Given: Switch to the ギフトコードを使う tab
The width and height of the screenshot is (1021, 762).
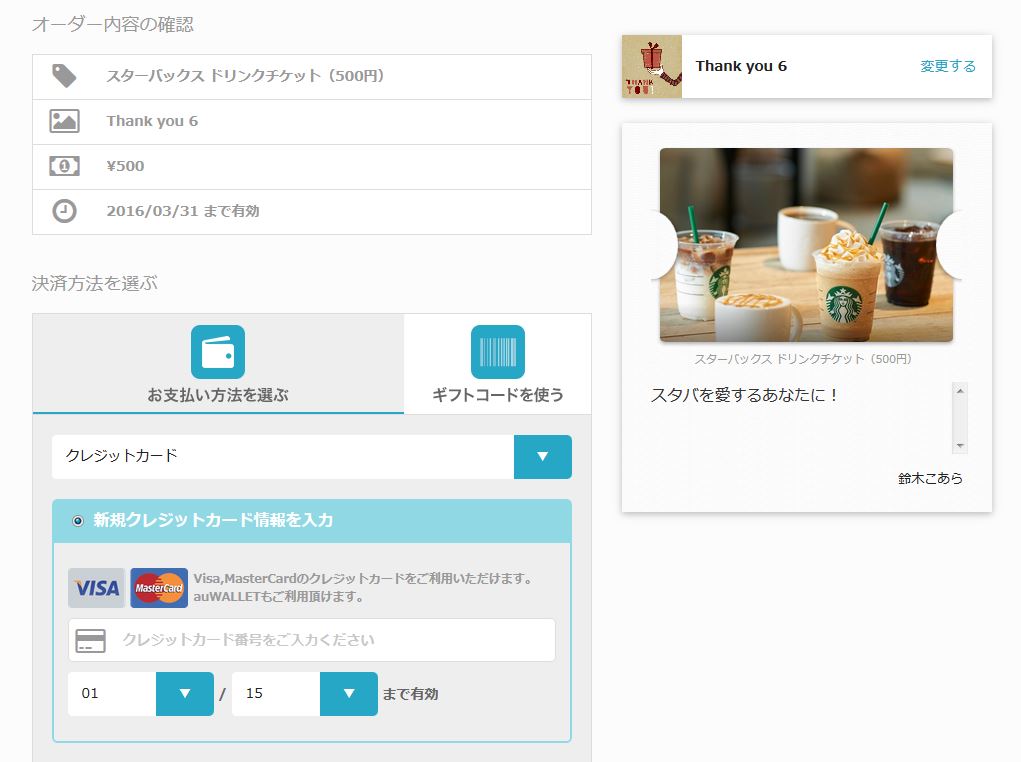Looking at the screenshot, I should click(497, 363).
